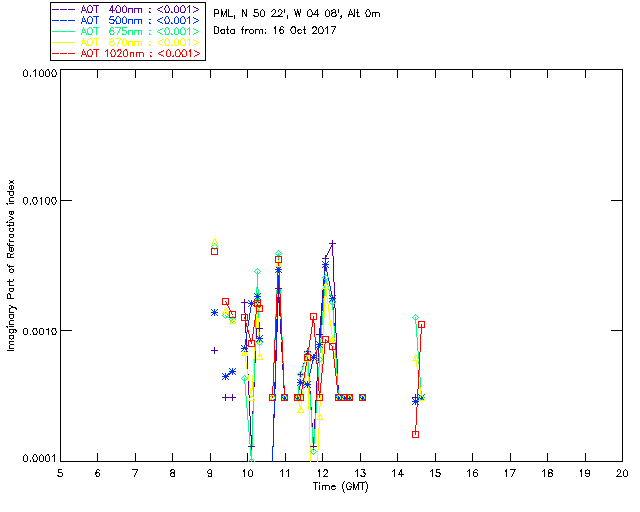Click the purple dashed line sample in legend
Screen dimensions: 640x512
(64, 9)
